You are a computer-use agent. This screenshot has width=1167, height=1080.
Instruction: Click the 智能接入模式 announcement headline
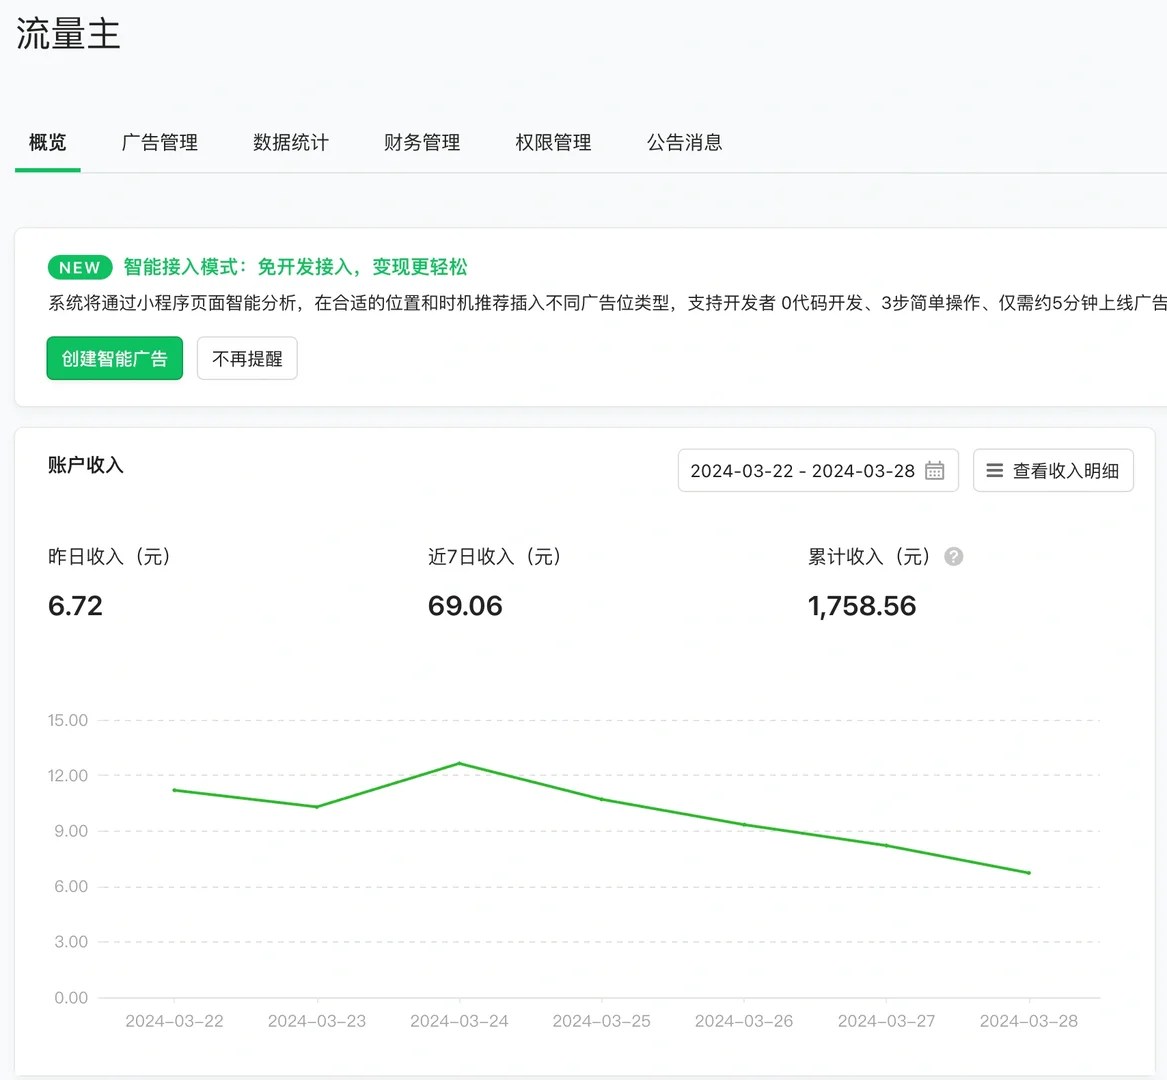point(295,267)
